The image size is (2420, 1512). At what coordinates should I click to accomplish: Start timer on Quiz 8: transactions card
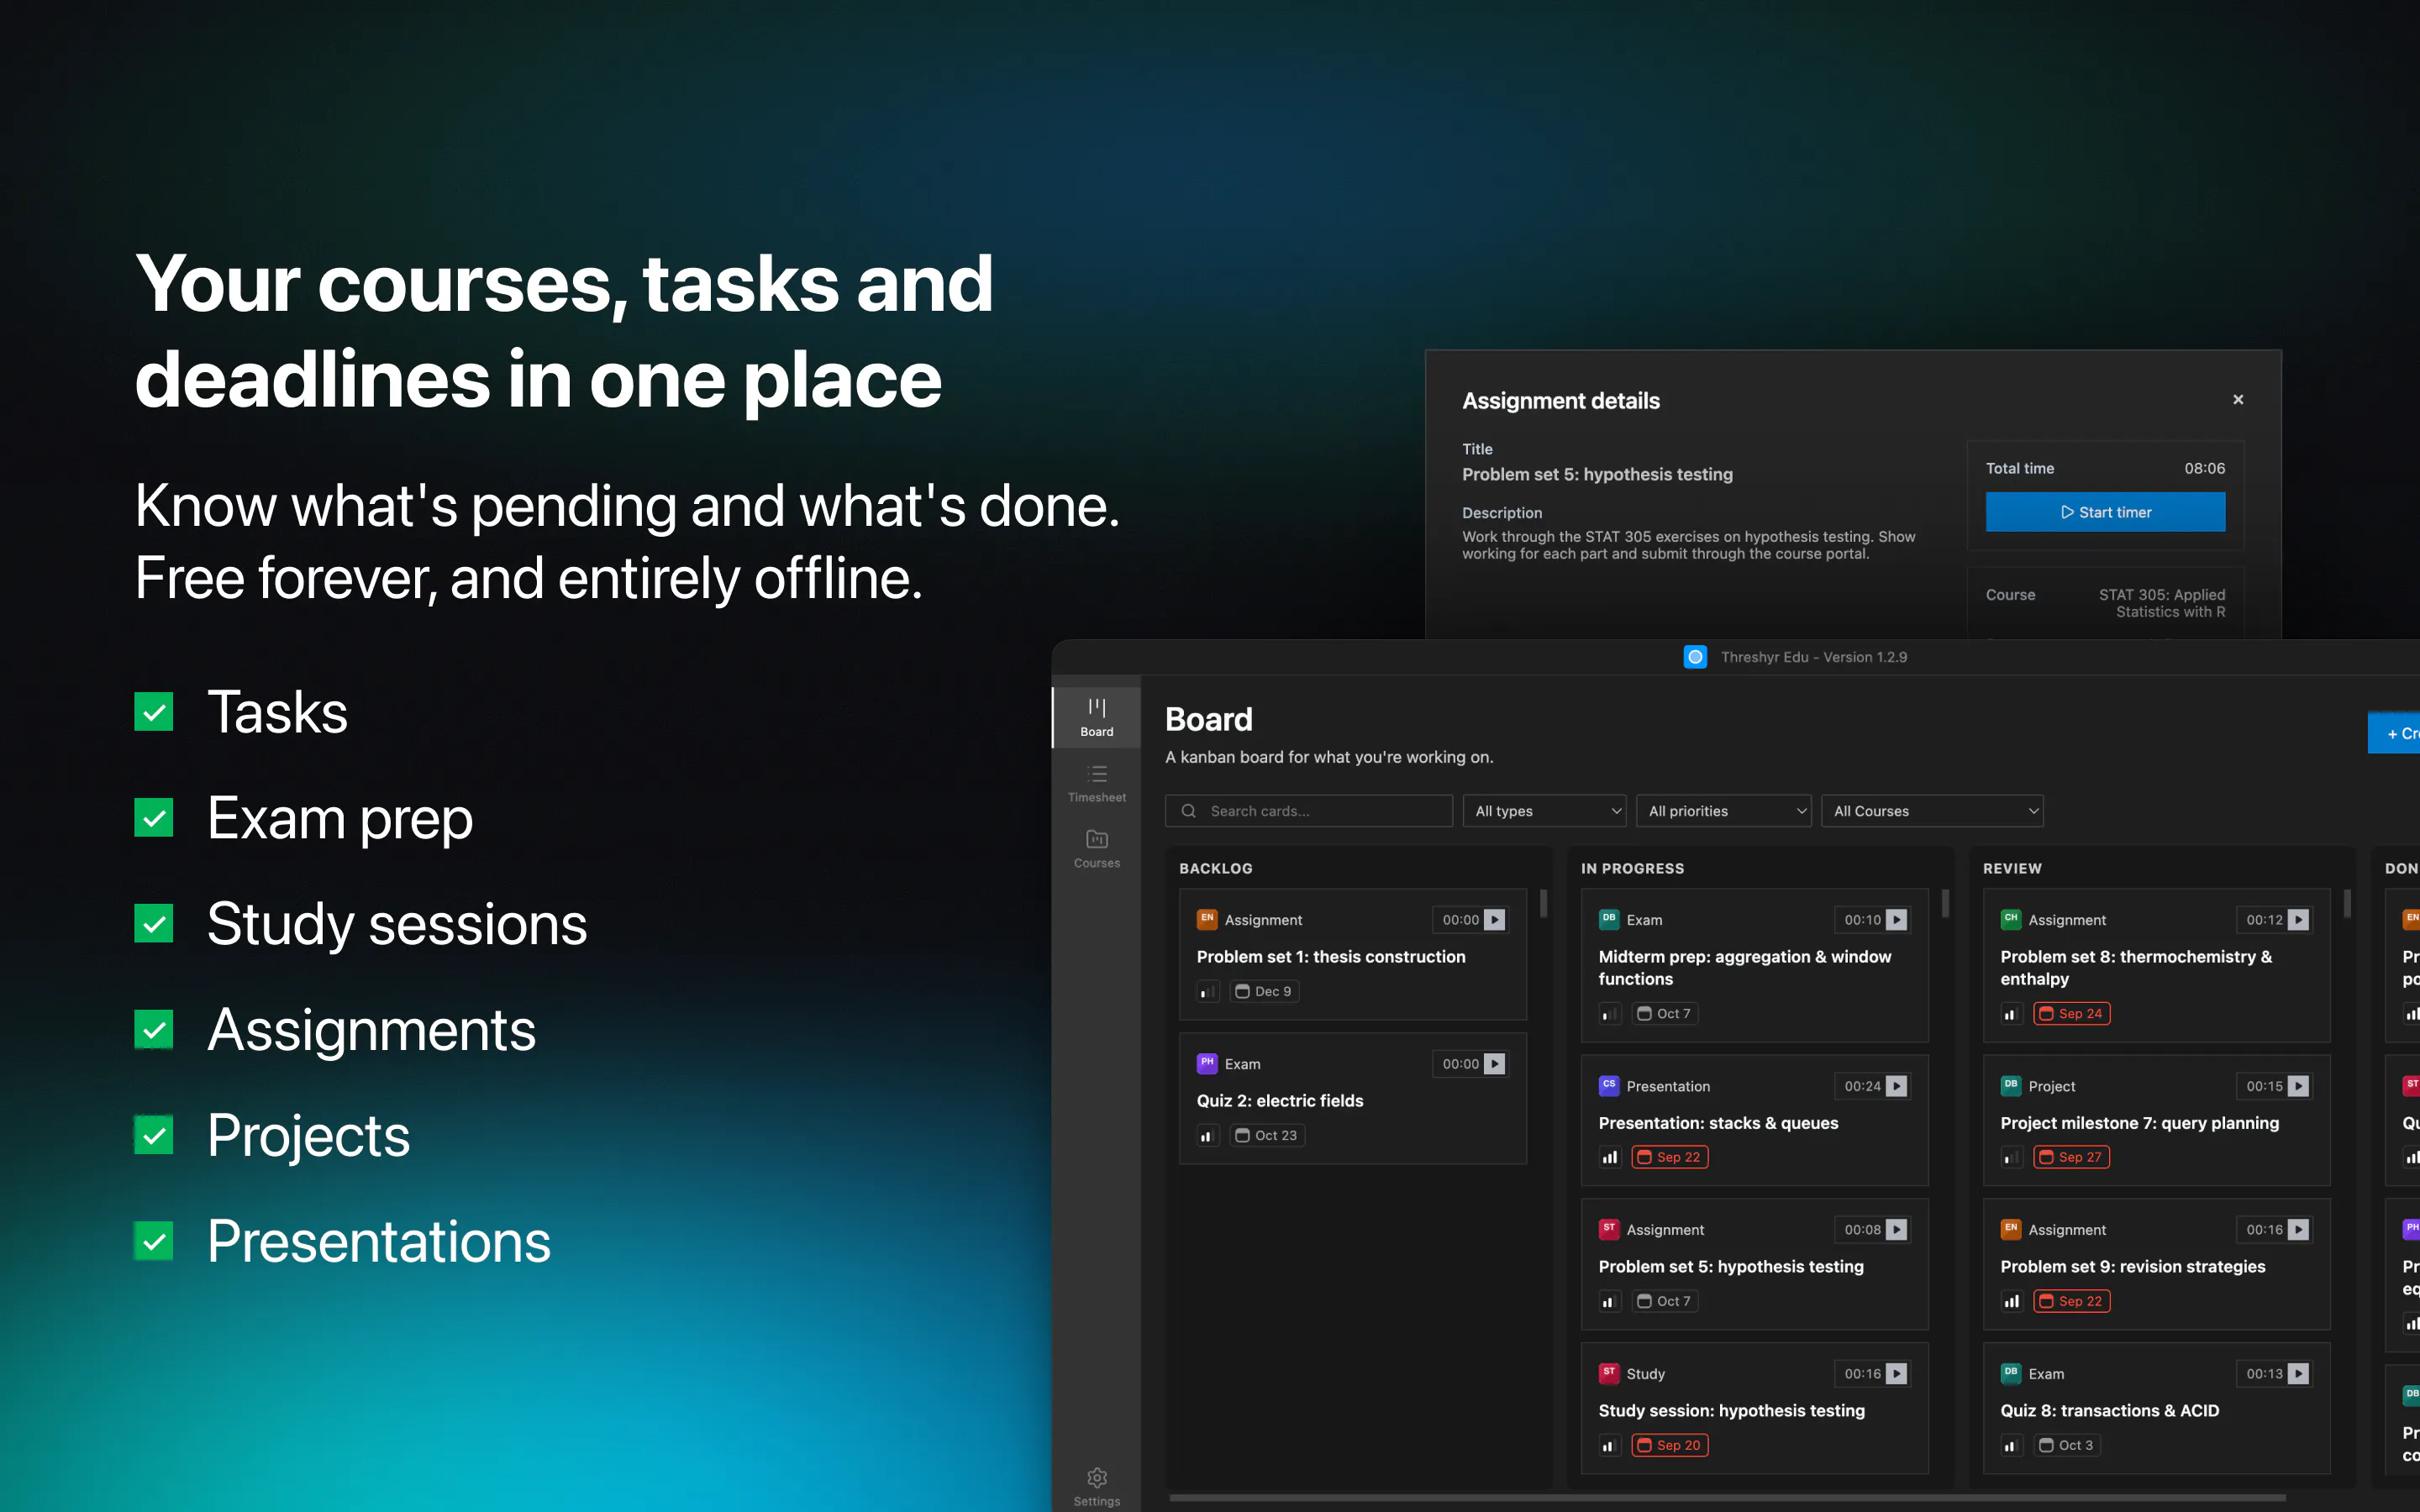pyautogui.click(x=2298, y=1374)
